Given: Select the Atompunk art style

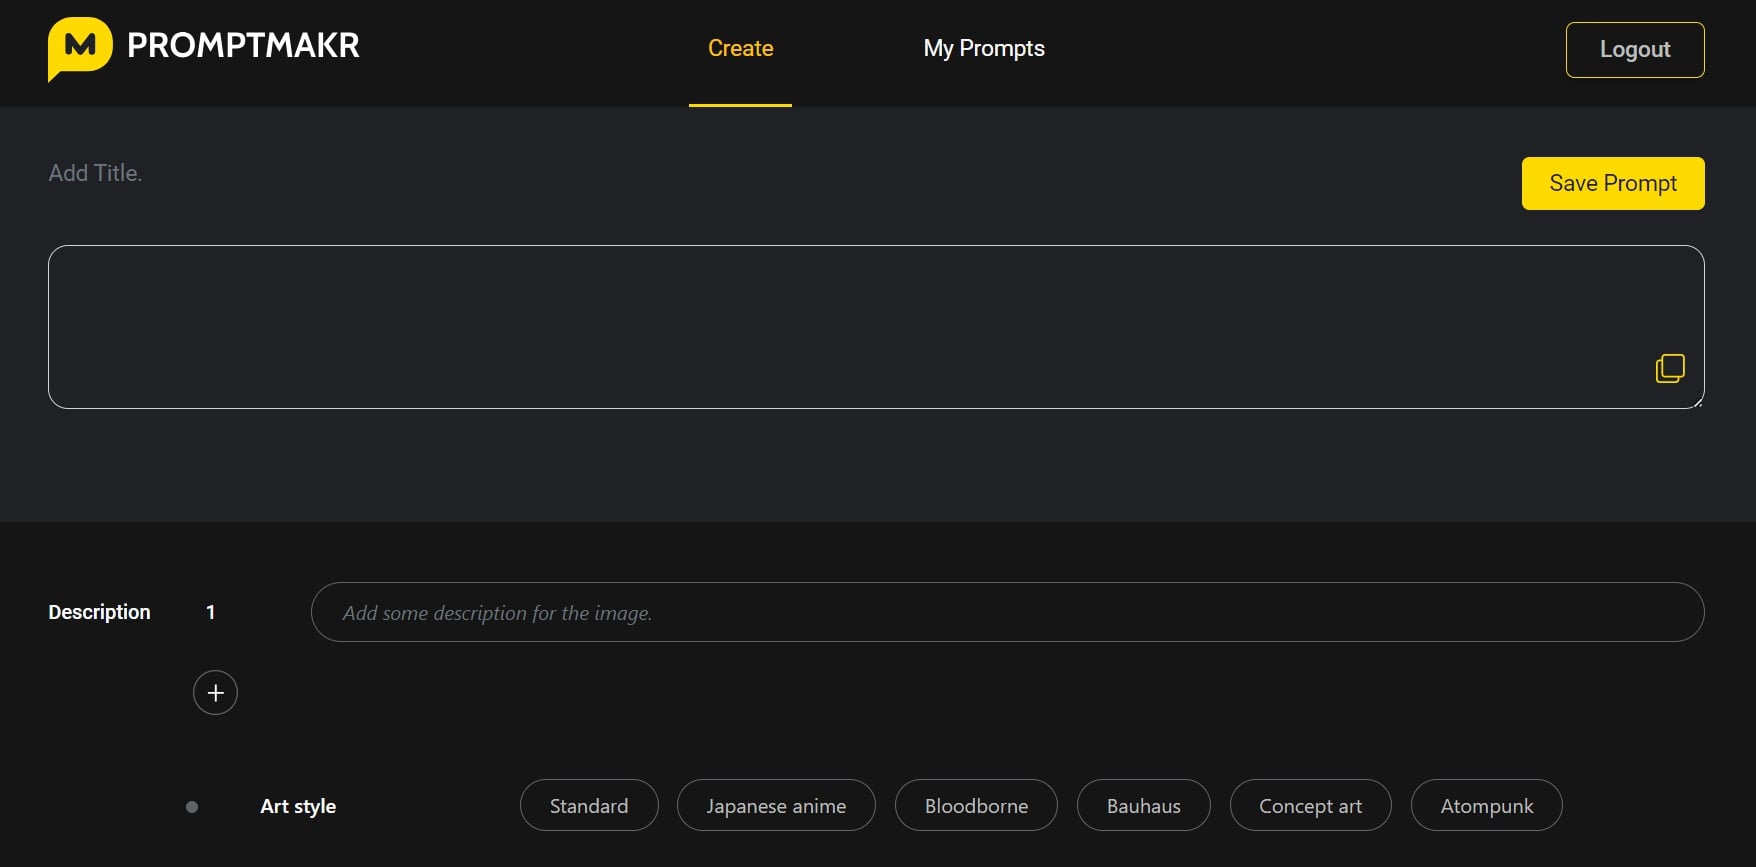Looking at the screenshot, I should tap(1486, 806).
